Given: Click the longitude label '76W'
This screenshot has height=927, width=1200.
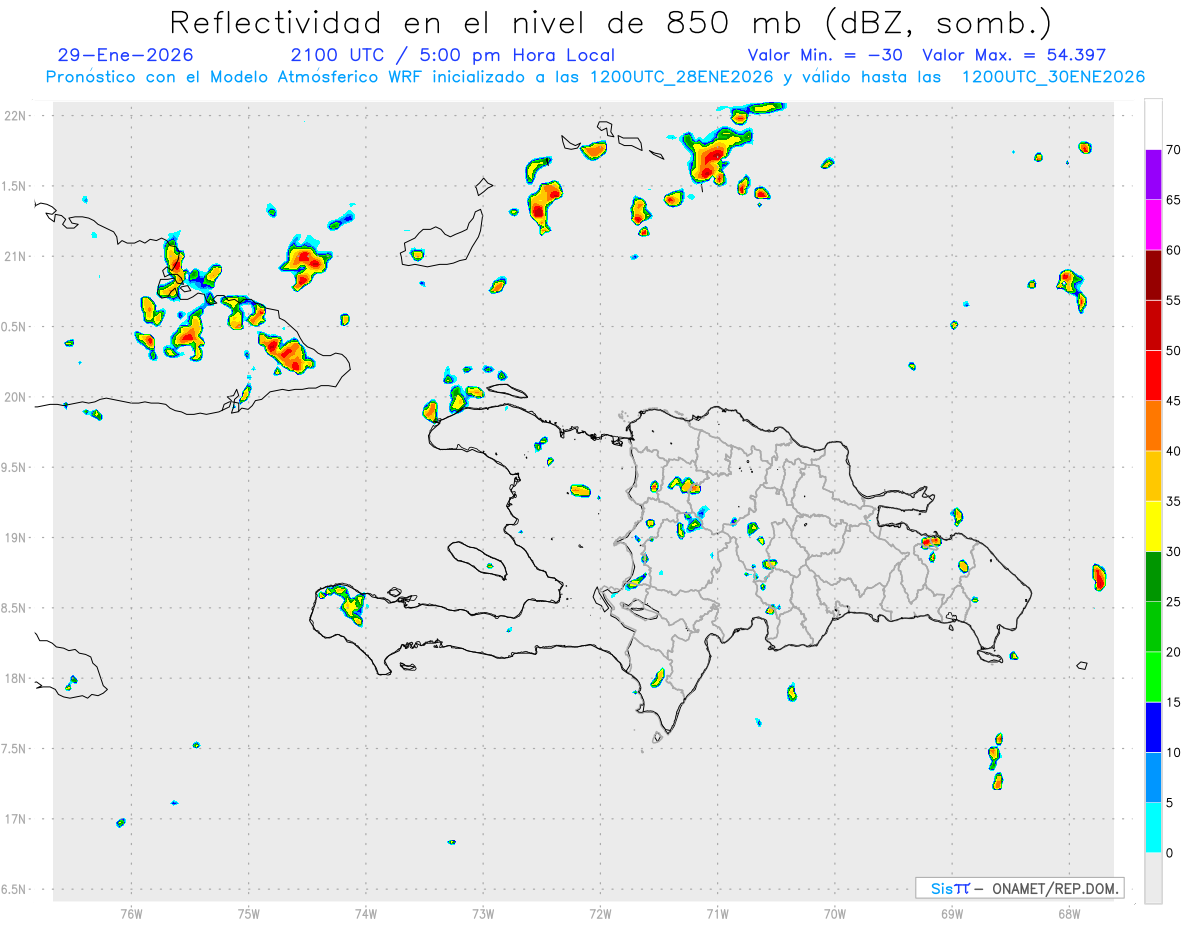Looking at the screenshot, I should click(131, 913).
